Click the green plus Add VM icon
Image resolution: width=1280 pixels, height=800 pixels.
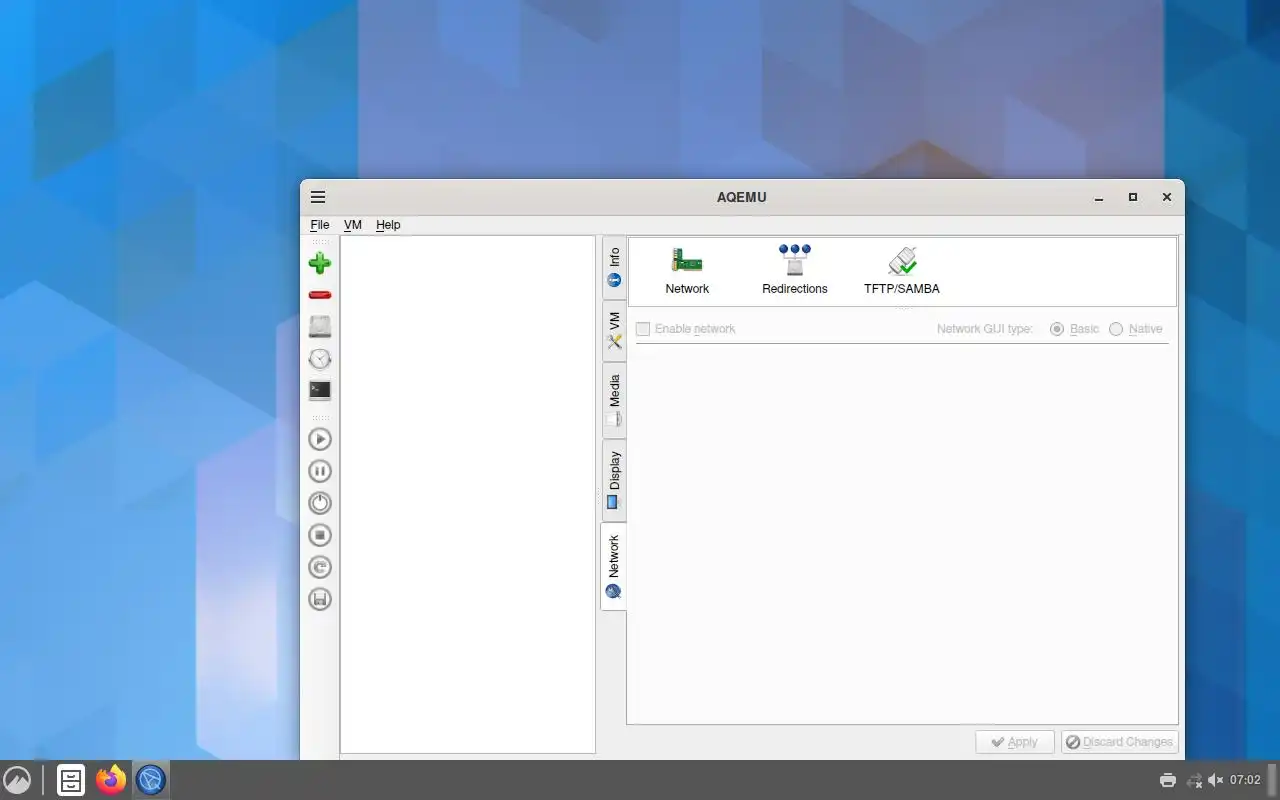(320, 263)
